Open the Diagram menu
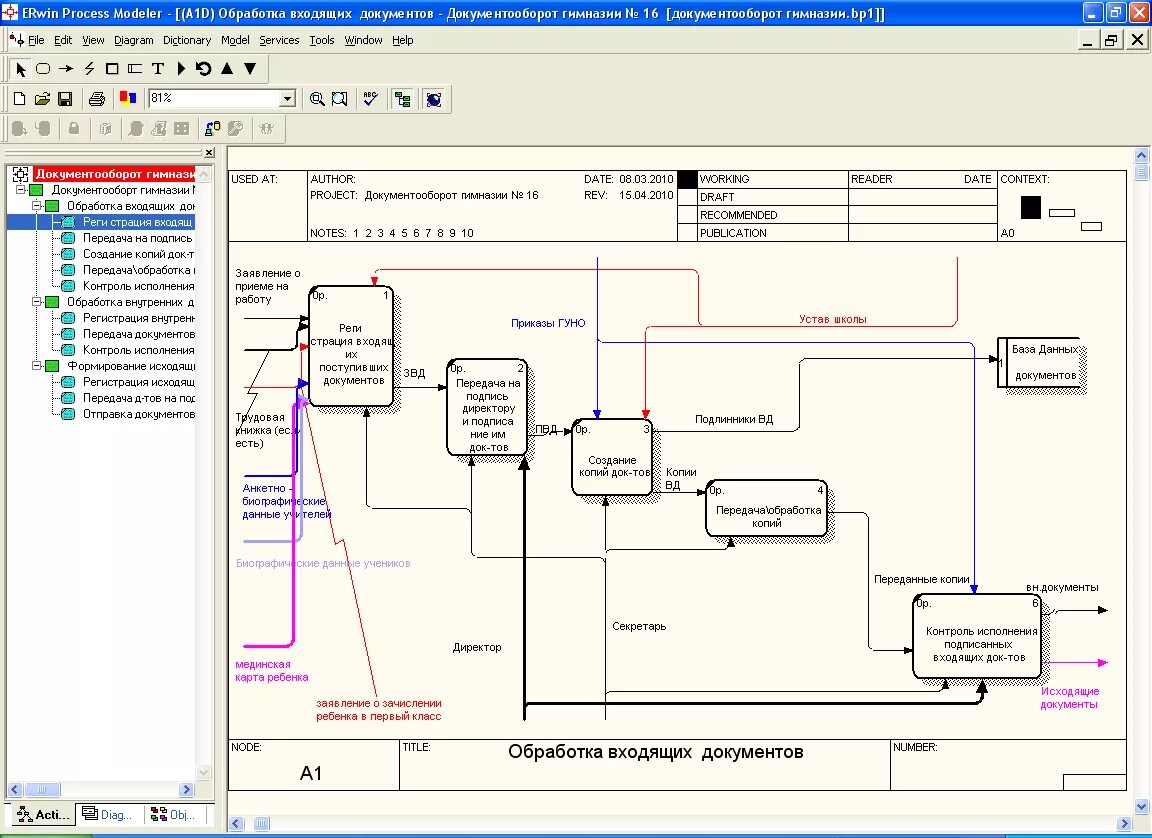 click(132, 40)
